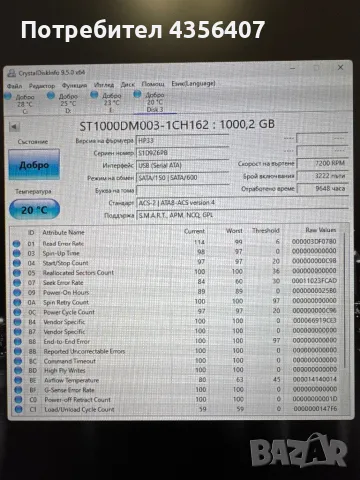Image resolution: width=360 pixels, height=480 pixels.
Task: Click the status dot for Power-On Hours
Action: point(17,293)
